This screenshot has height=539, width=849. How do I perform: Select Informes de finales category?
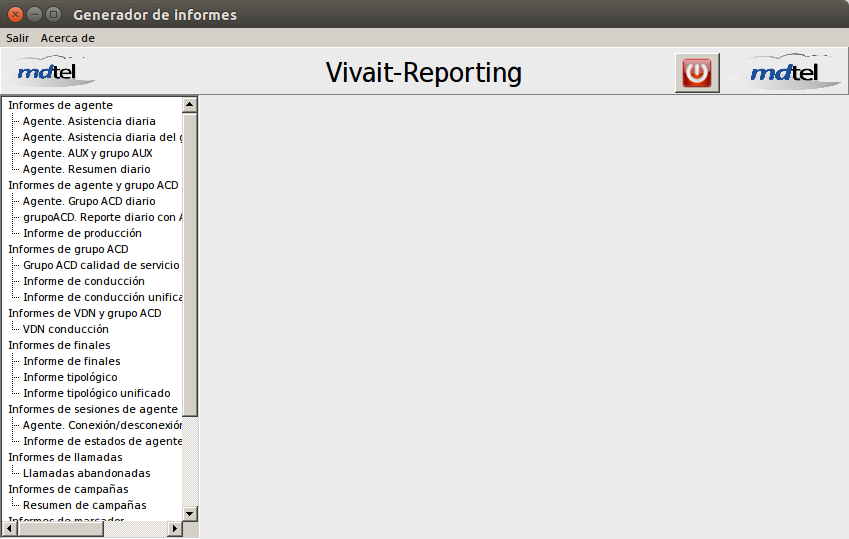click(x=60, y=345)
